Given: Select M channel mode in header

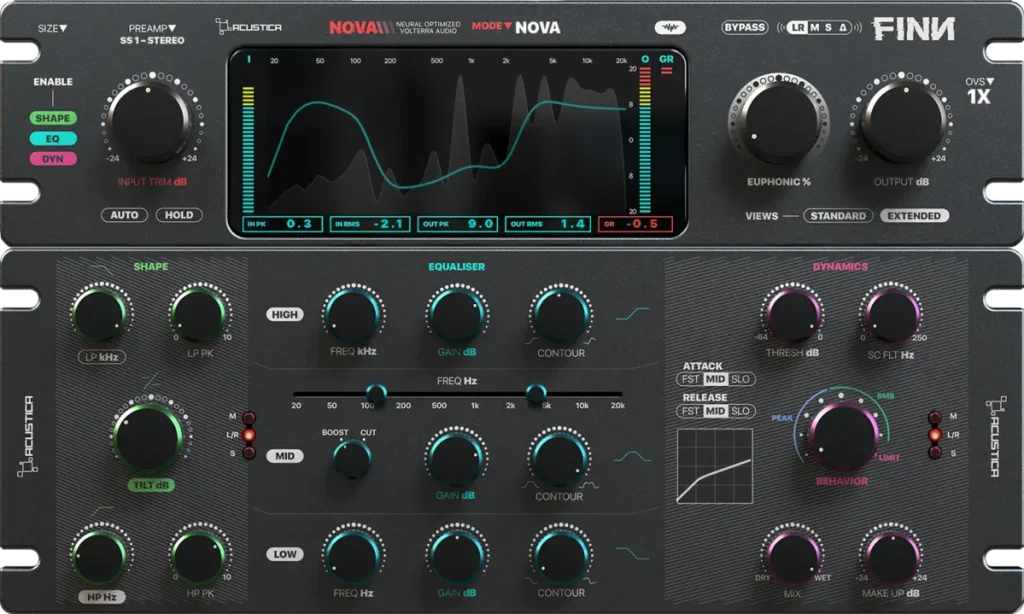Looking at the screenshot, I should pyautogui.click(x=814, y=27).
